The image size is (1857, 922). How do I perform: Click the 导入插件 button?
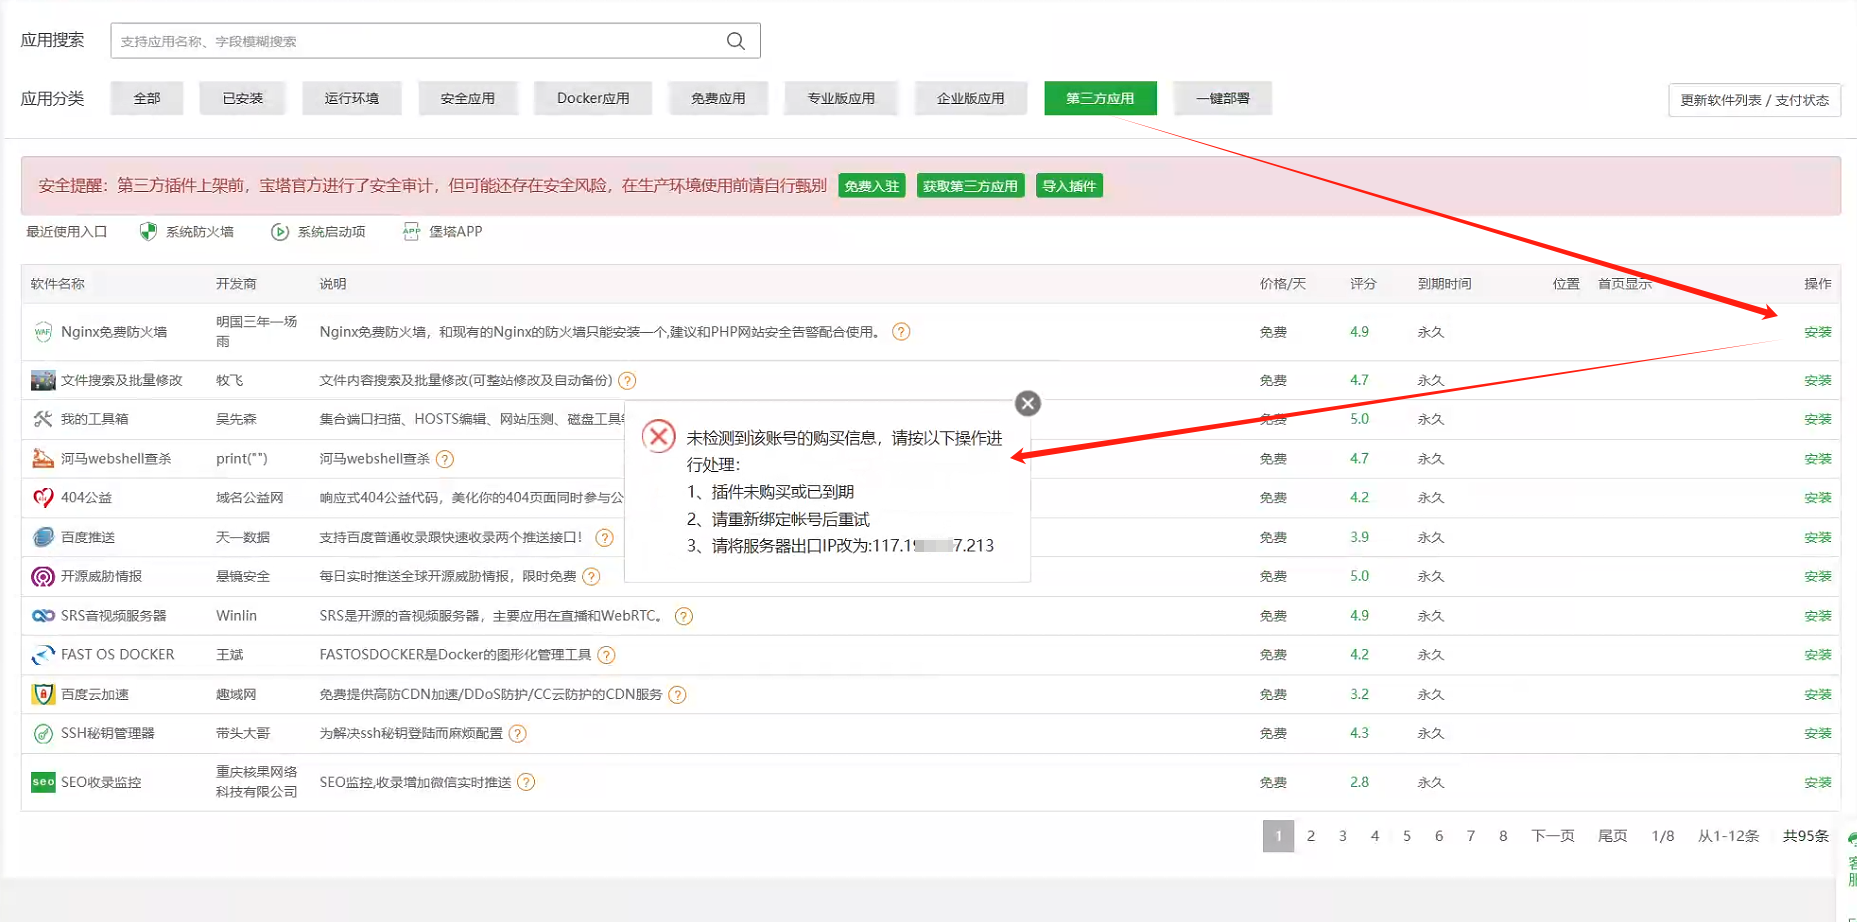click(1069, 186)
